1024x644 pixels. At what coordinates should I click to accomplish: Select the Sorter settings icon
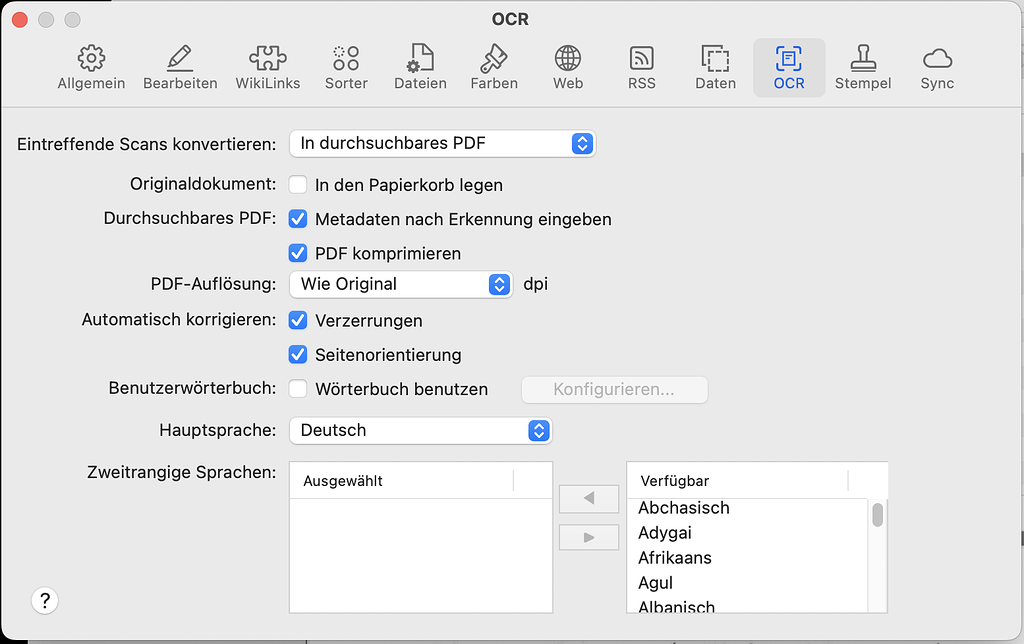tap(346, 66)
